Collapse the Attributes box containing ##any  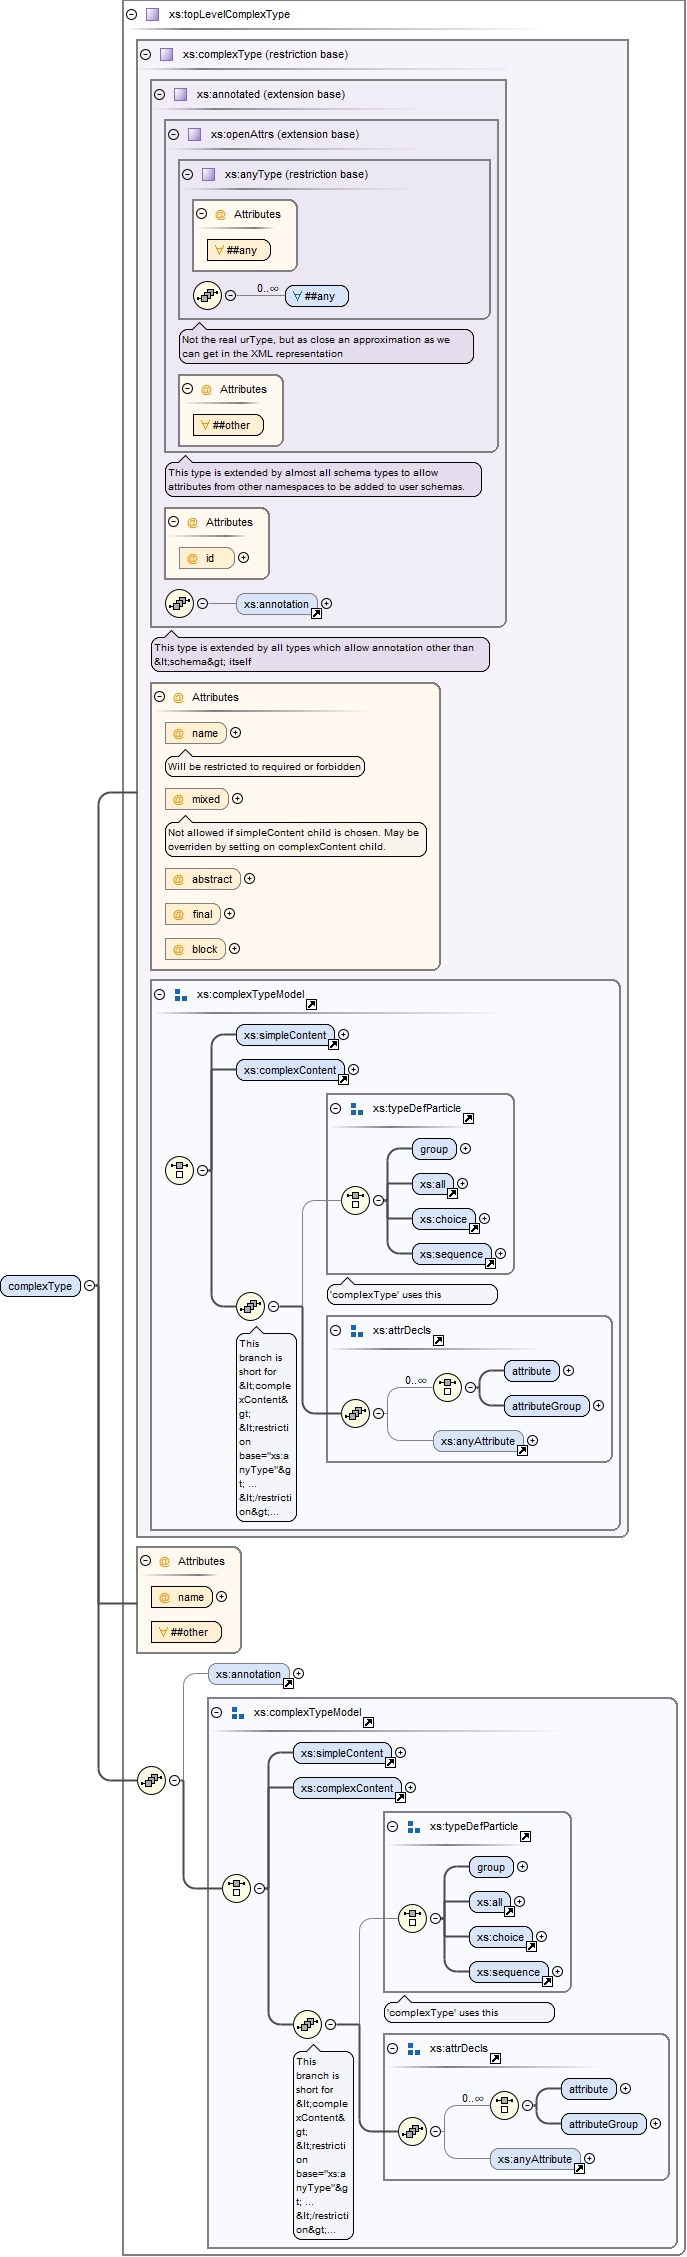click(202, 214)
